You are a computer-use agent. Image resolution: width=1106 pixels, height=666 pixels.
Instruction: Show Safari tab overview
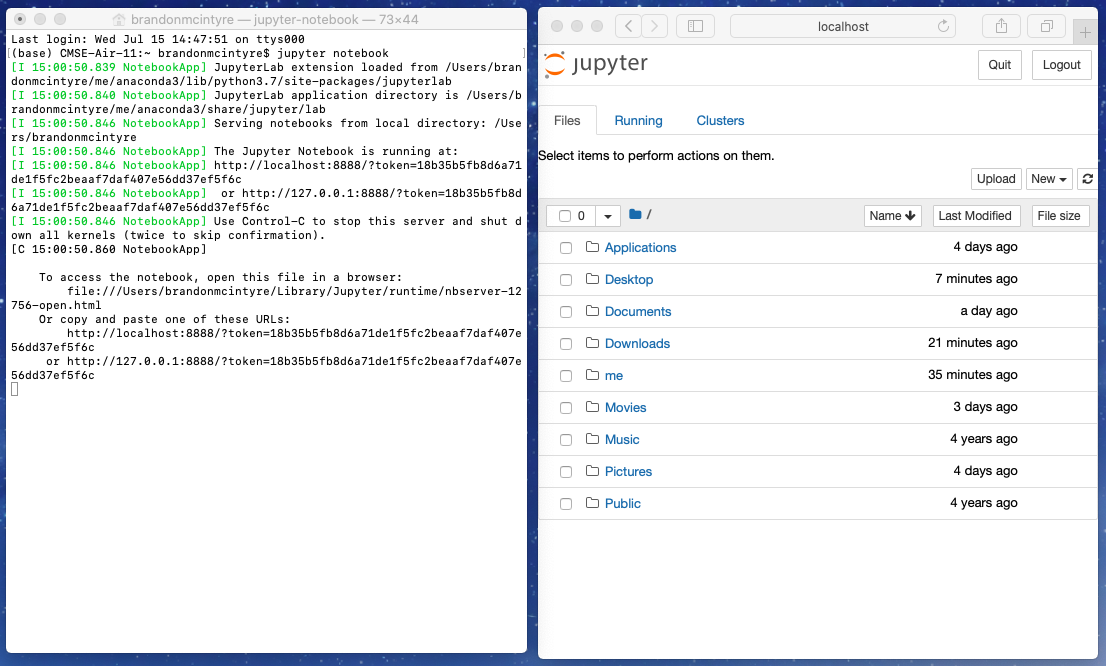point(1047,26)
